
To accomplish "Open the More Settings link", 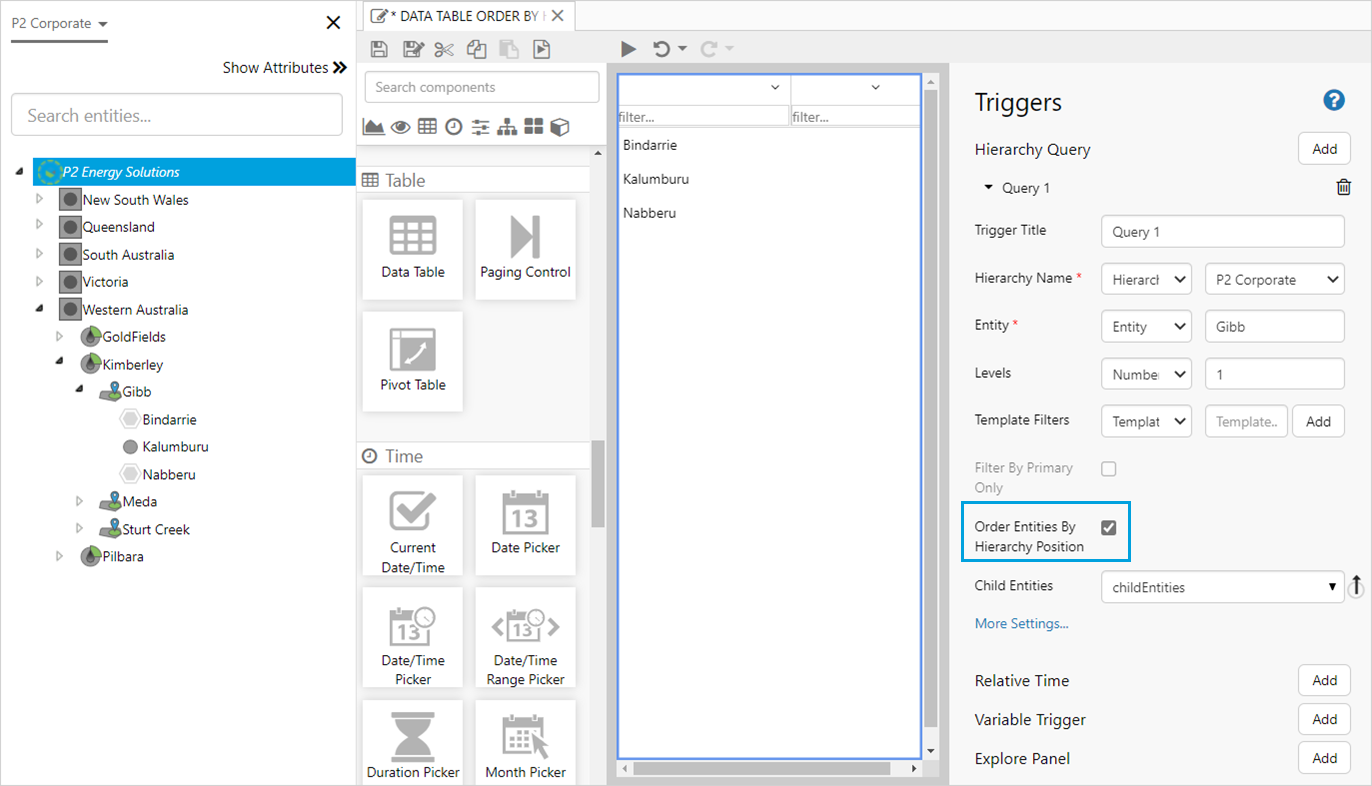I will (x=1021, y=623).
